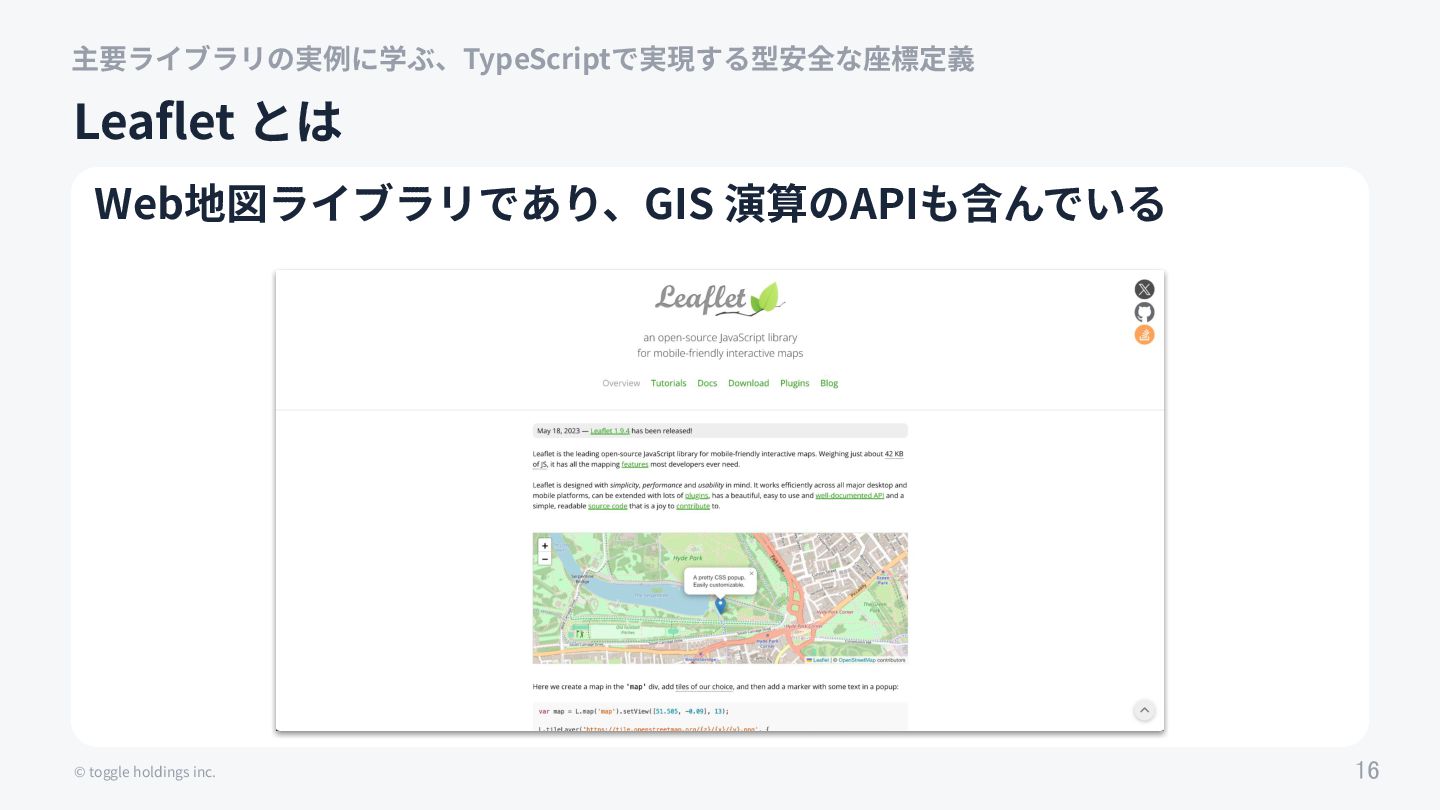This screenshot has width=1440, height=810.
Task: Click the blue map marker pin
Action: point(720,606)
